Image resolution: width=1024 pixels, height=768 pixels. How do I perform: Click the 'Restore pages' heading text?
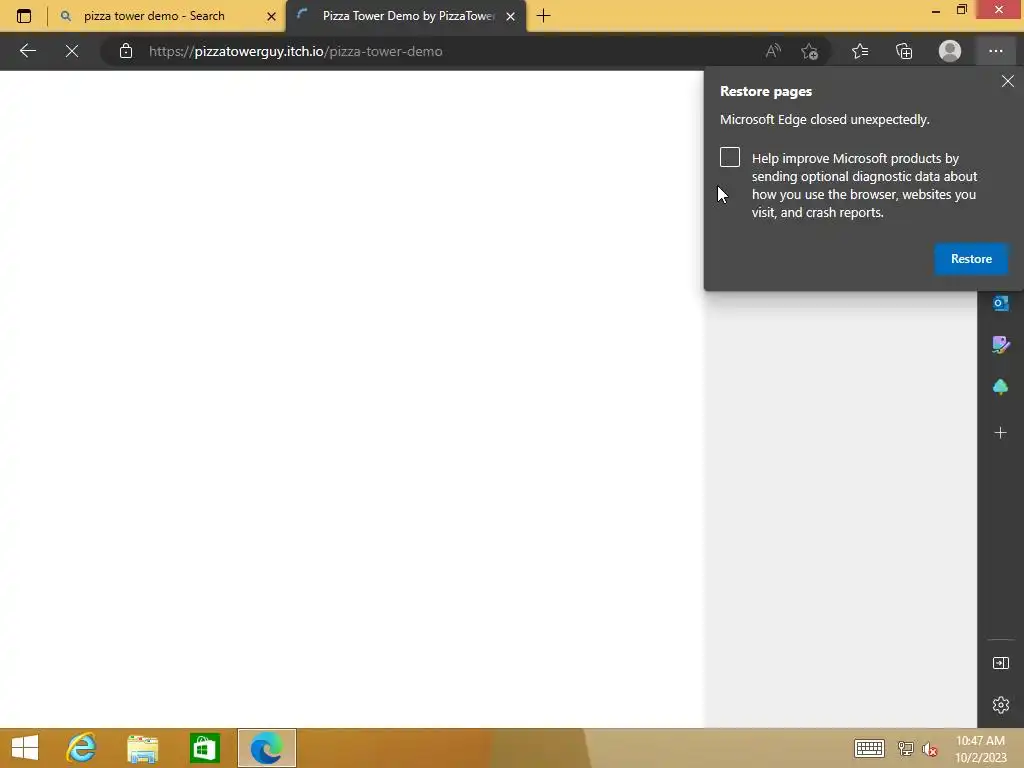765,91
